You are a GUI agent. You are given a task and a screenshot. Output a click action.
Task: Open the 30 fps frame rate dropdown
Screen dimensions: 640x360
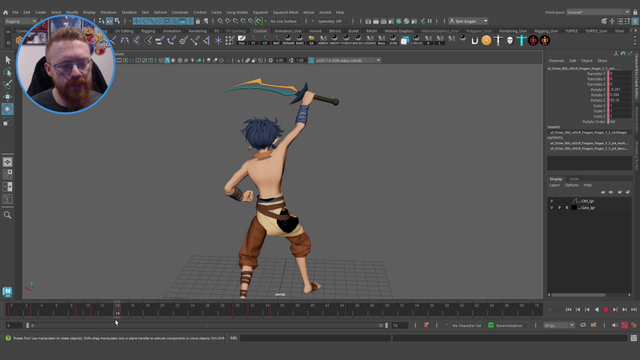coord(559,325)
